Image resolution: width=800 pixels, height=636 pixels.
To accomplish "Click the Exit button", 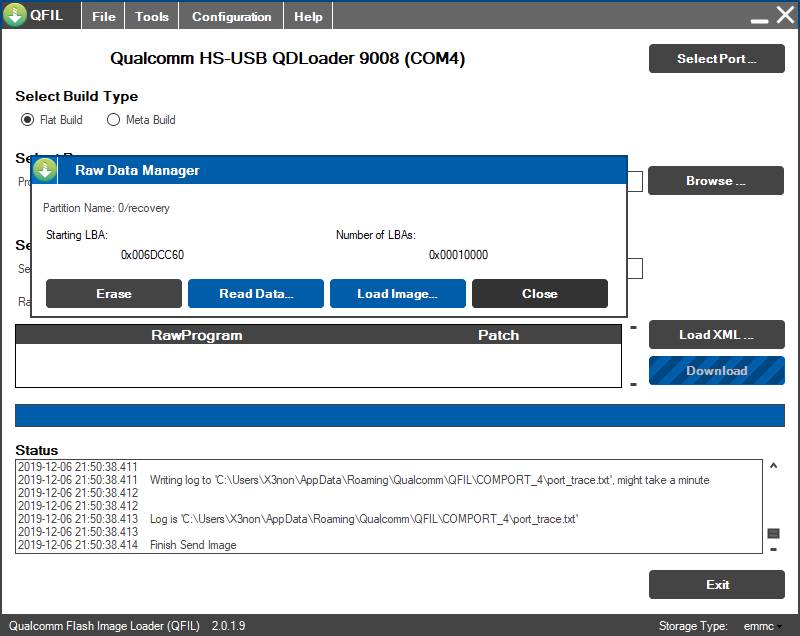I will (717, 584).
